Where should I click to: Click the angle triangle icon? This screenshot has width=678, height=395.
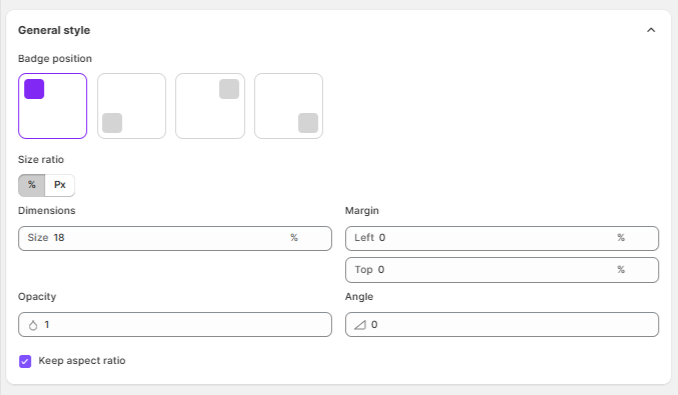coord(360,325)
